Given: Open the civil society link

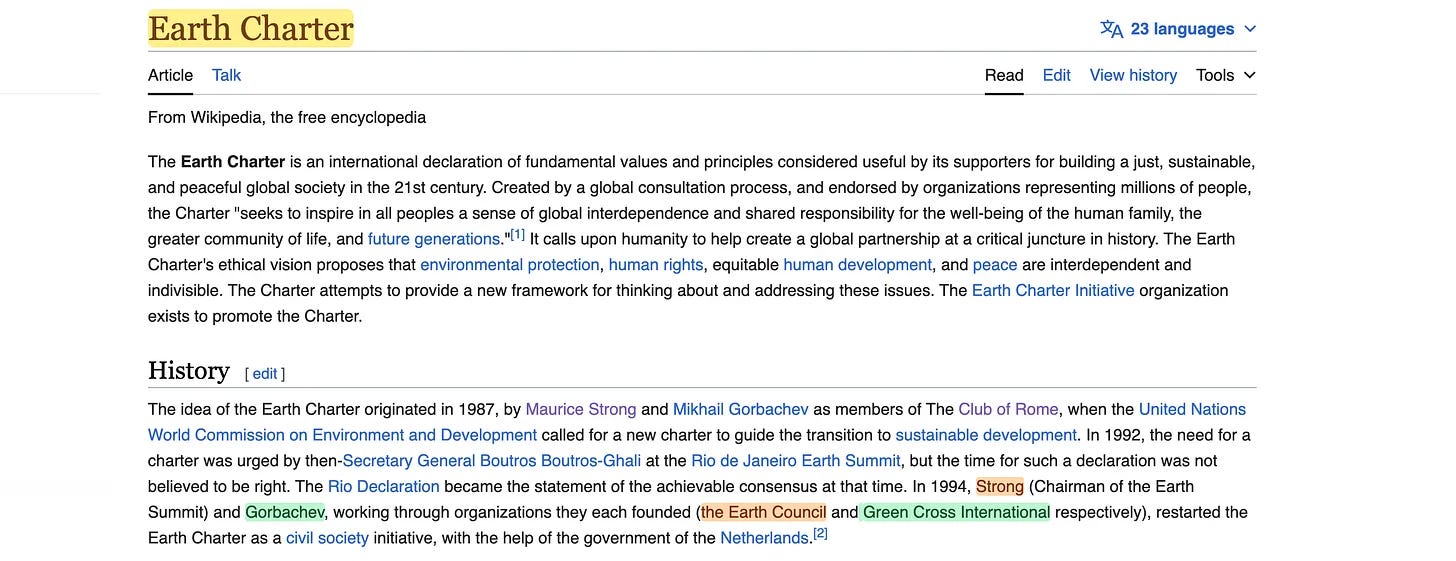Looking at the screenshot, I should 327,538.
